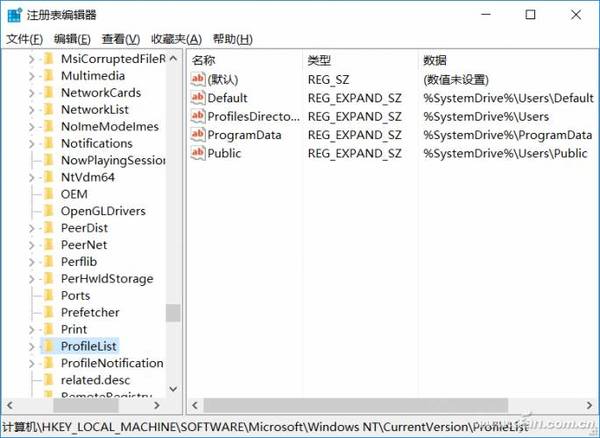Select the value named ProgramData

tap(245, 135)
